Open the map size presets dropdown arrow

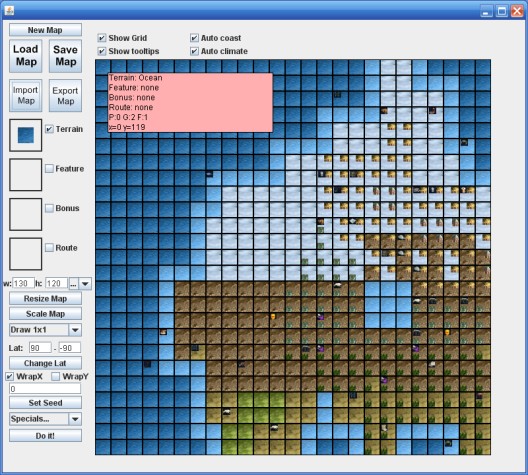[85, 284]
